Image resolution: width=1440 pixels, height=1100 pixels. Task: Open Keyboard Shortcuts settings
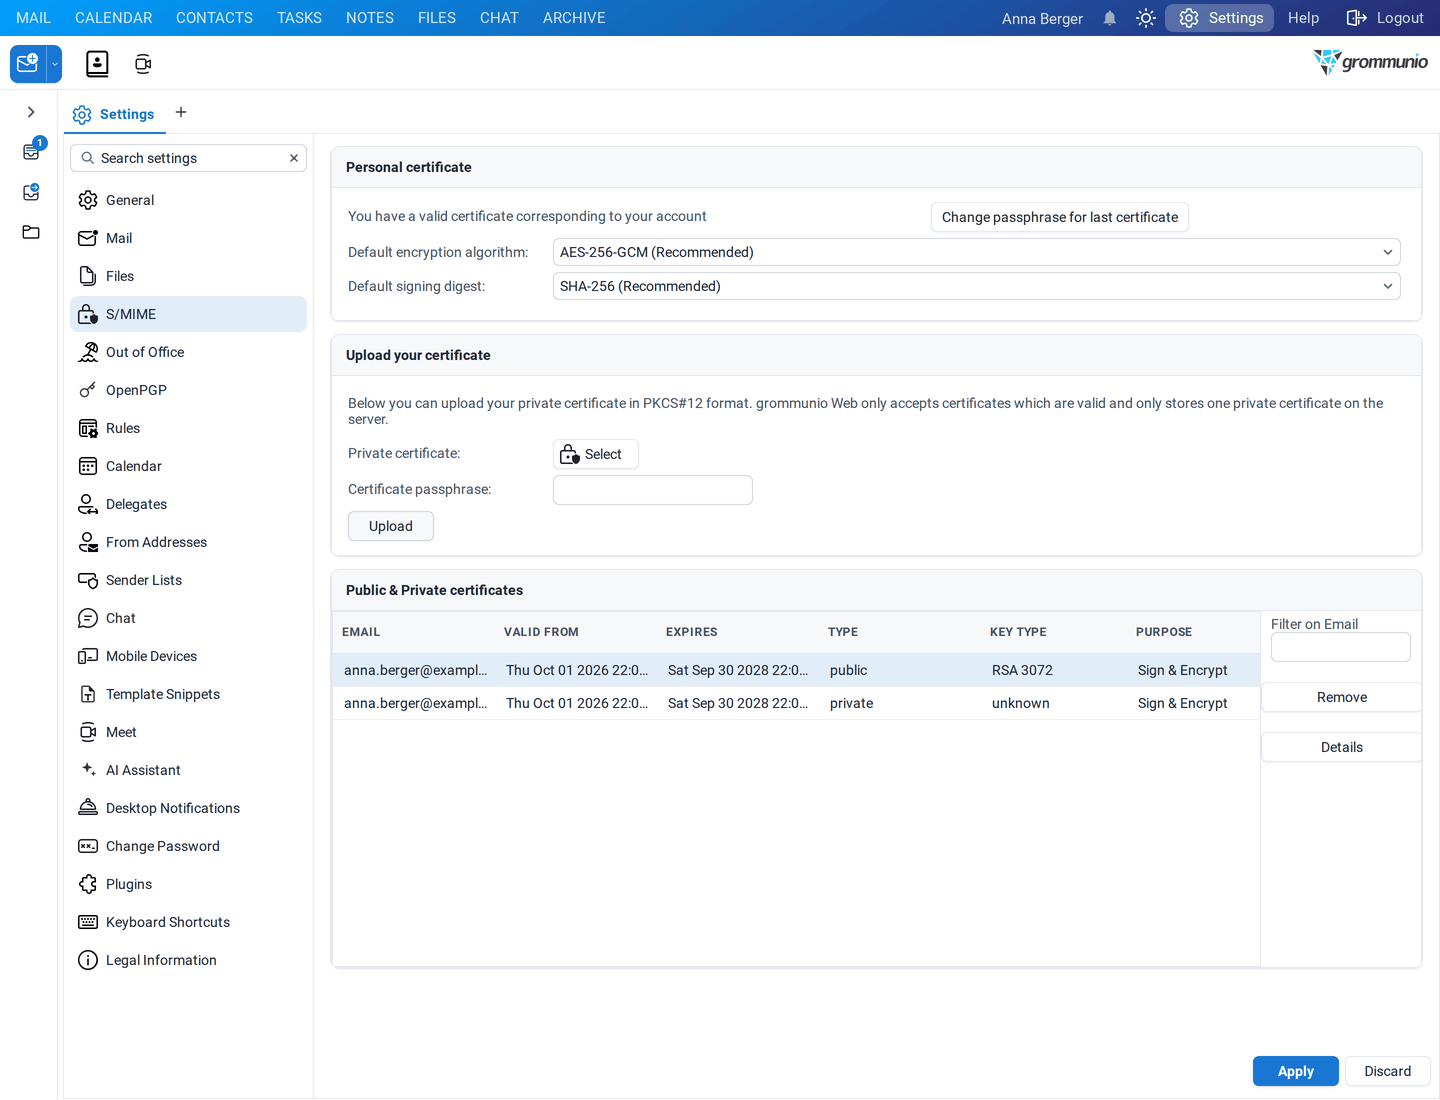188,922
